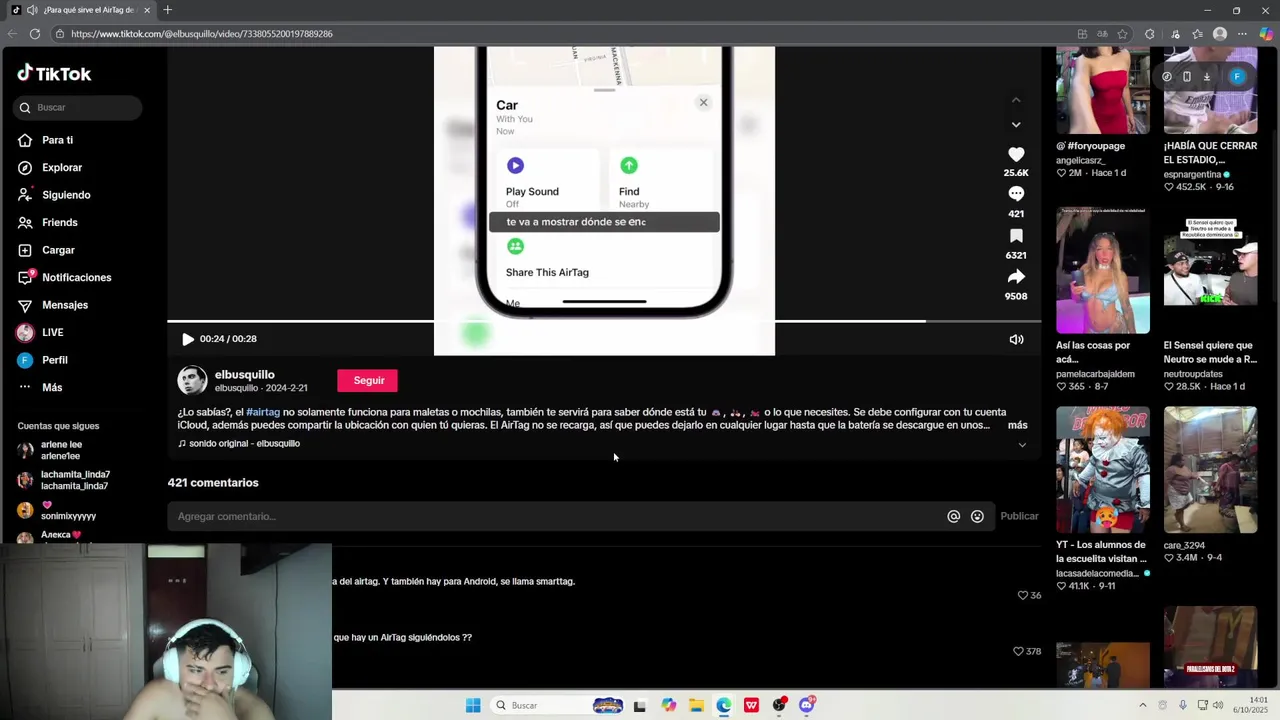Open the LIVE section

pyautogui.click(x=52, y=332)
